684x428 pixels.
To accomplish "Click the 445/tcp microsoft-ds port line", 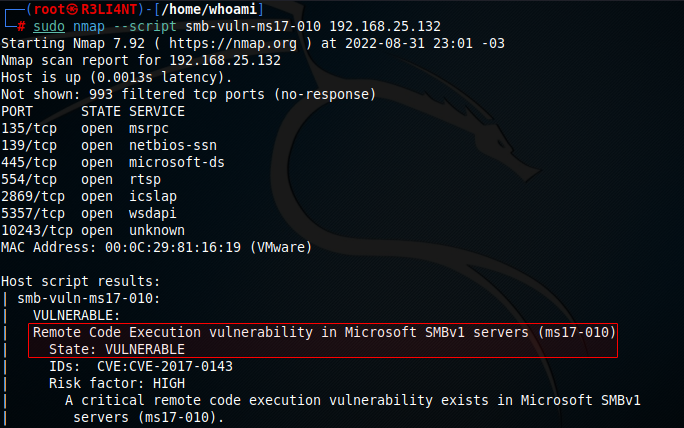I will pos(113,162).
